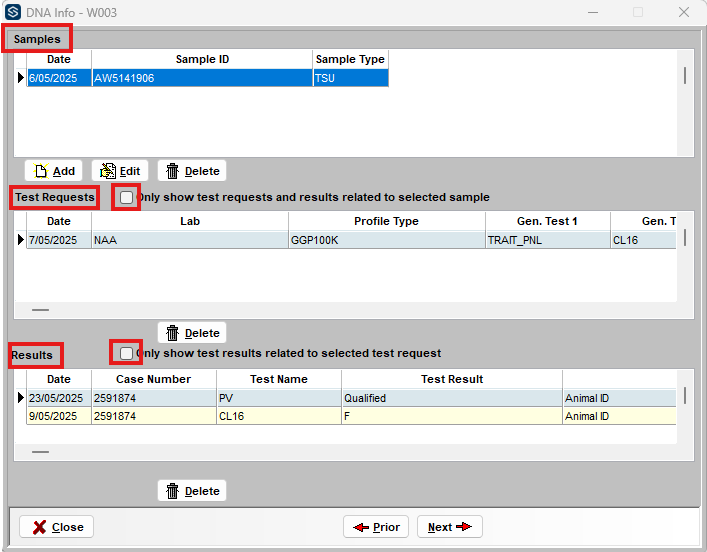Screen dimensions: 707x552
Task: Go to Next record
Action: point(449,527)
